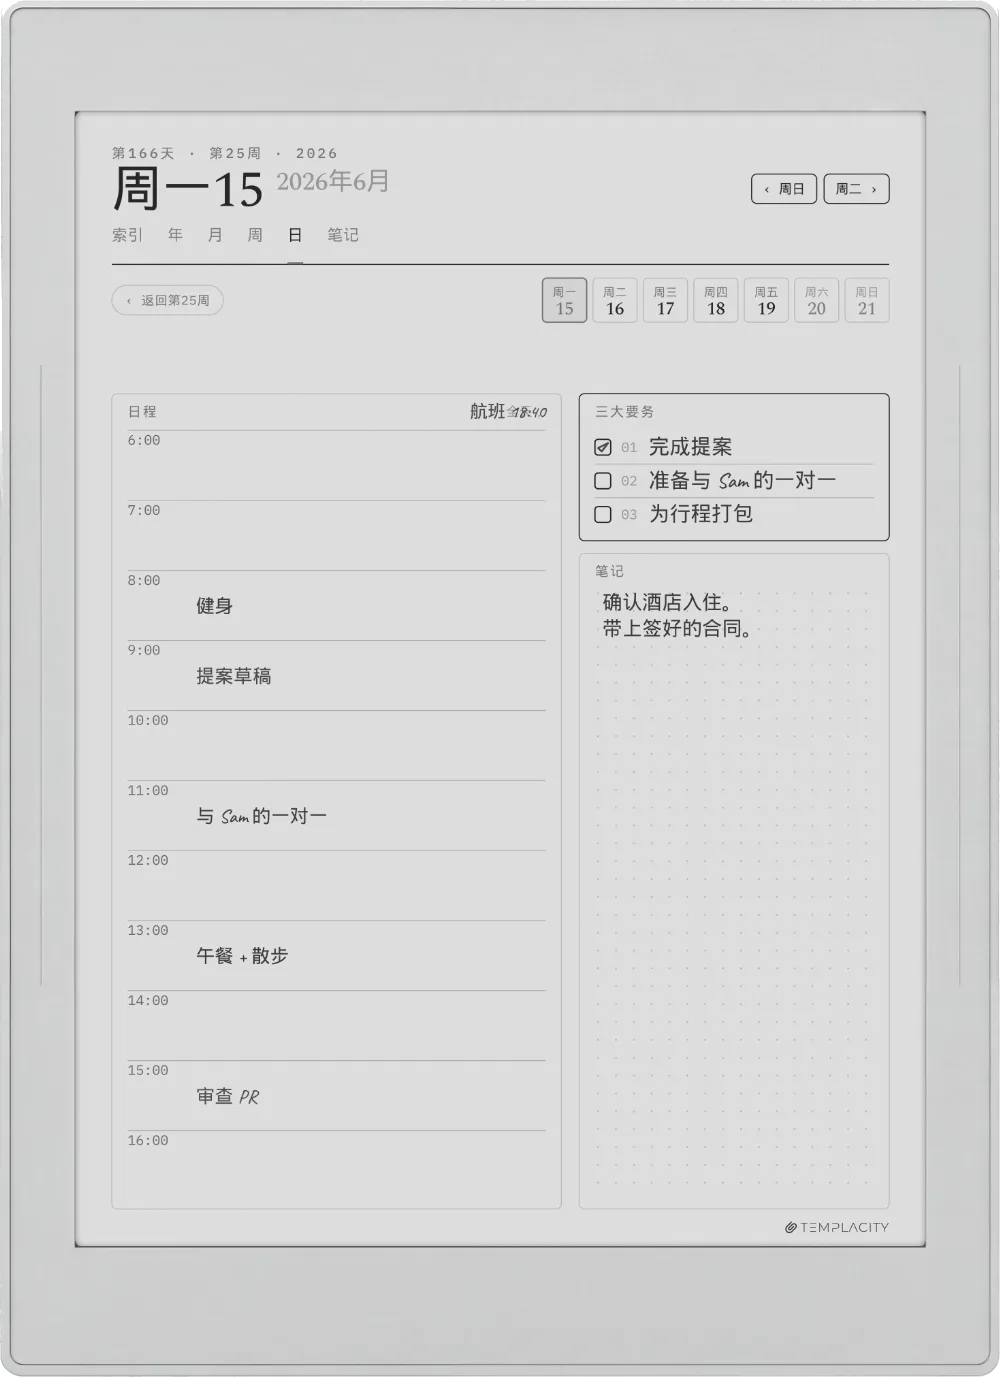Check the 为行程打包 checkbox
Image resolution: width=1000 pixels, height=1377 pixels.
click(603, 514)
